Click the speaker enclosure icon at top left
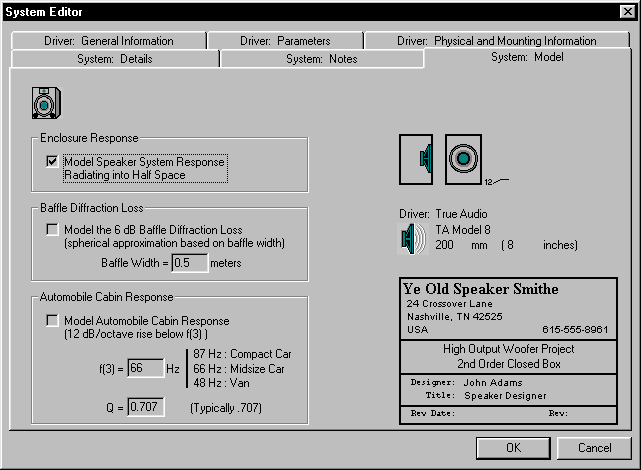Screen dimensions: 641x470 46,103
